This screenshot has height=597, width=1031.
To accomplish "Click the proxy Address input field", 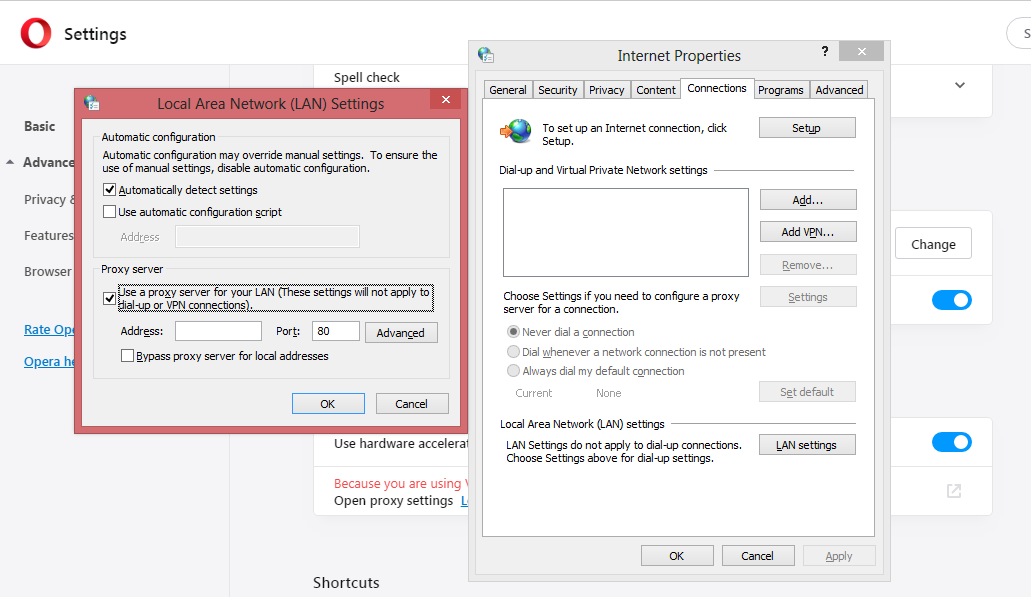I will [x=216, y=331].
